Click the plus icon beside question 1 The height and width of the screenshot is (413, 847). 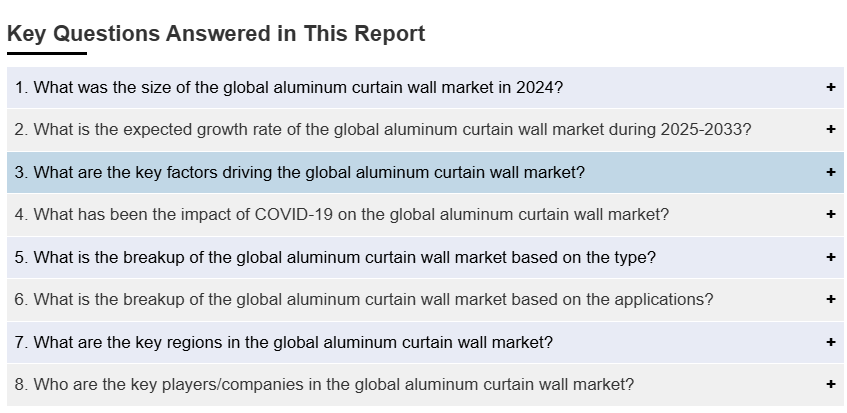[830, 88]
